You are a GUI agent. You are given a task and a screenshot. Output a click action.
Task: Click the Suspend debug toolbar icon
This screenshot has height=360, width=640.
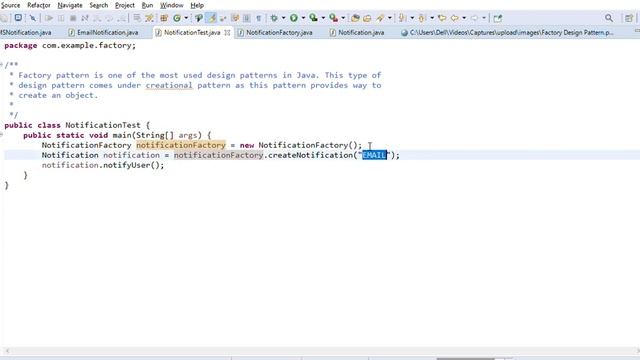pos(61,18)
